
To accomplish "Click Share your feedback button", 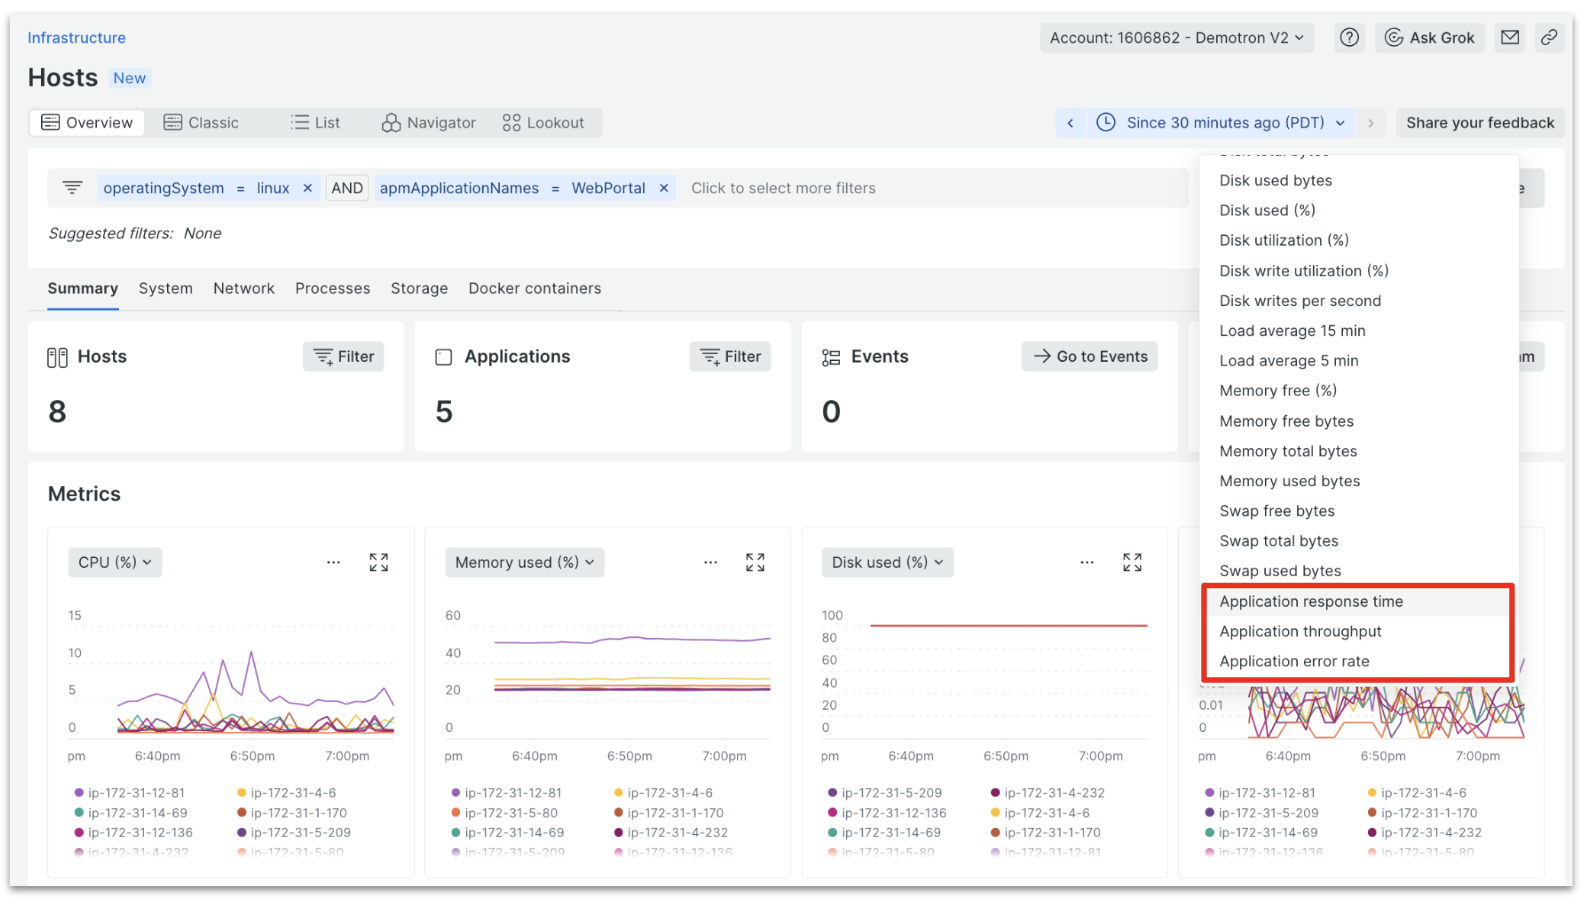I will [x=1480, y=123].
